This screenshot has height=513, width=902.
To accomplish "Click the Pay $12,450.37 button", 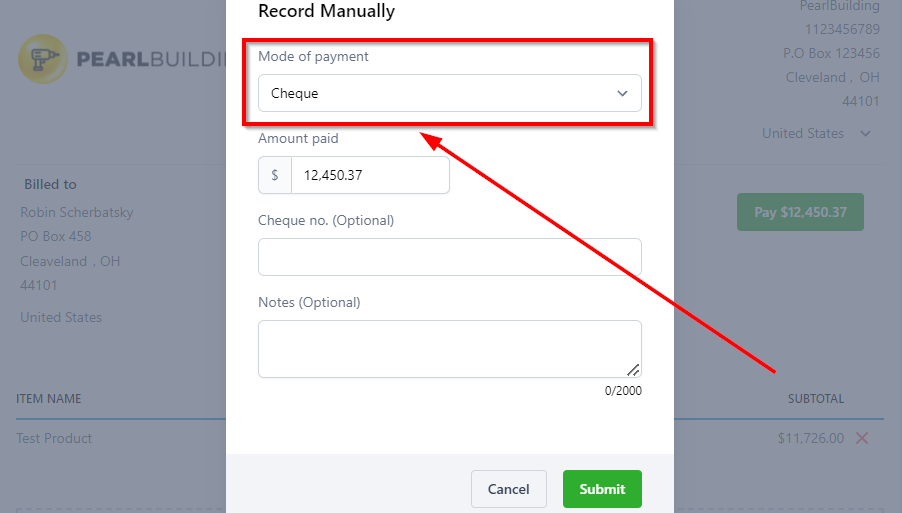I will point(800,212).
